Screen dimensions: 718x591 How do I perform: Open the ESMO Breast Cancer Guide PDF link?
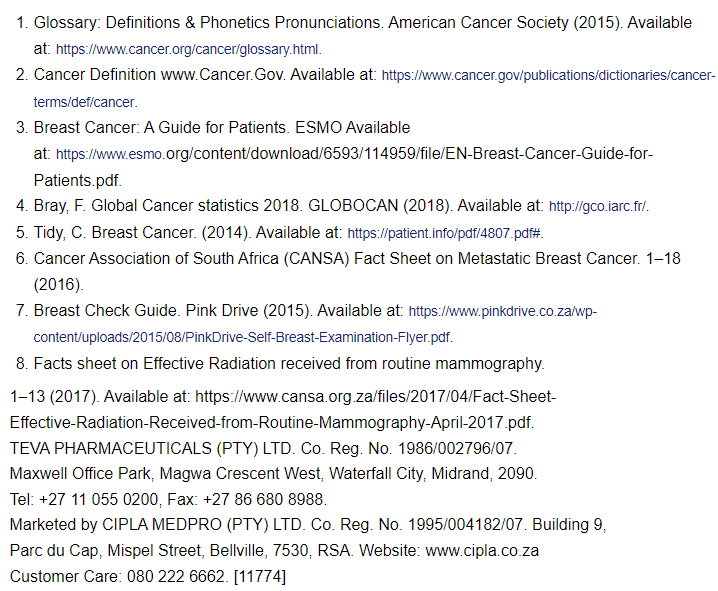354,155
